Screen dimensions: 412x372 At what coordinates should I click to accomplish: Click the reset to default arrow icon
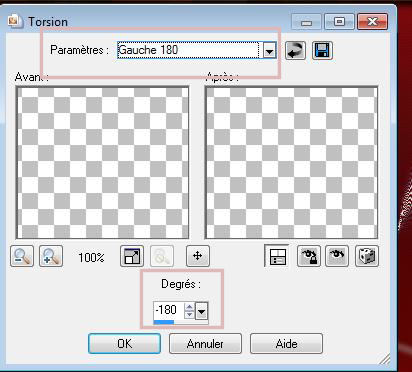click(295, 51)
